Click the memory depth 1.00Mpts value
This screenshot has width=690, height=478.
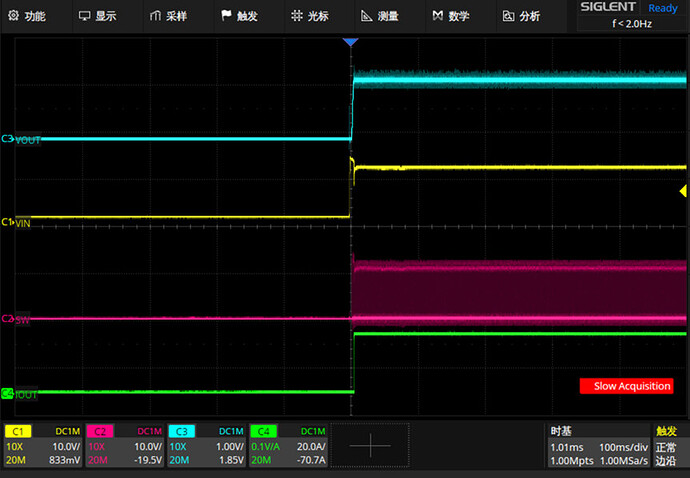(x=572, y=460)
